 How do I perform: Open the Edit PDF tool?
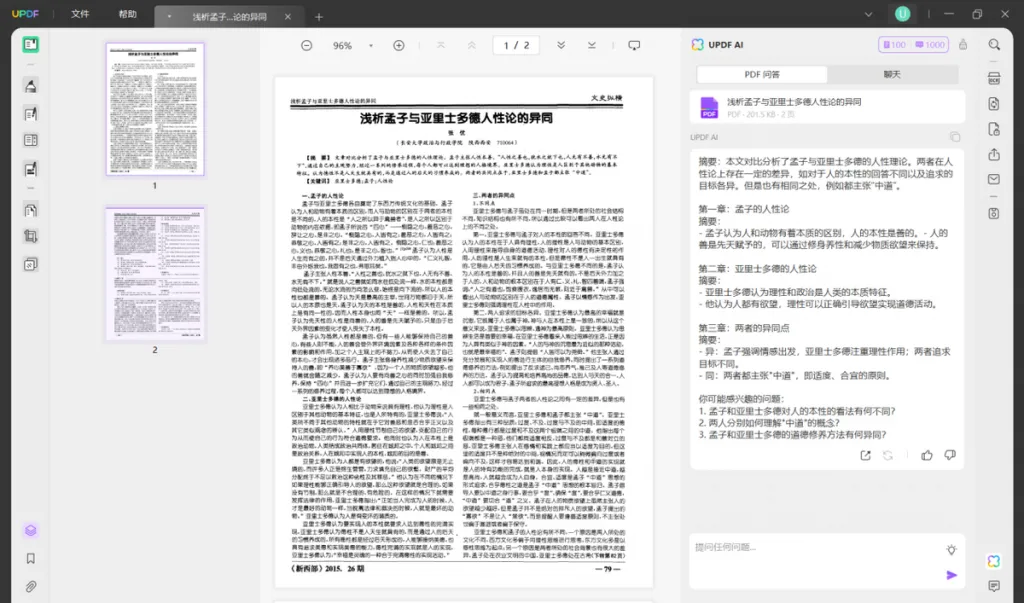point(31,114)
